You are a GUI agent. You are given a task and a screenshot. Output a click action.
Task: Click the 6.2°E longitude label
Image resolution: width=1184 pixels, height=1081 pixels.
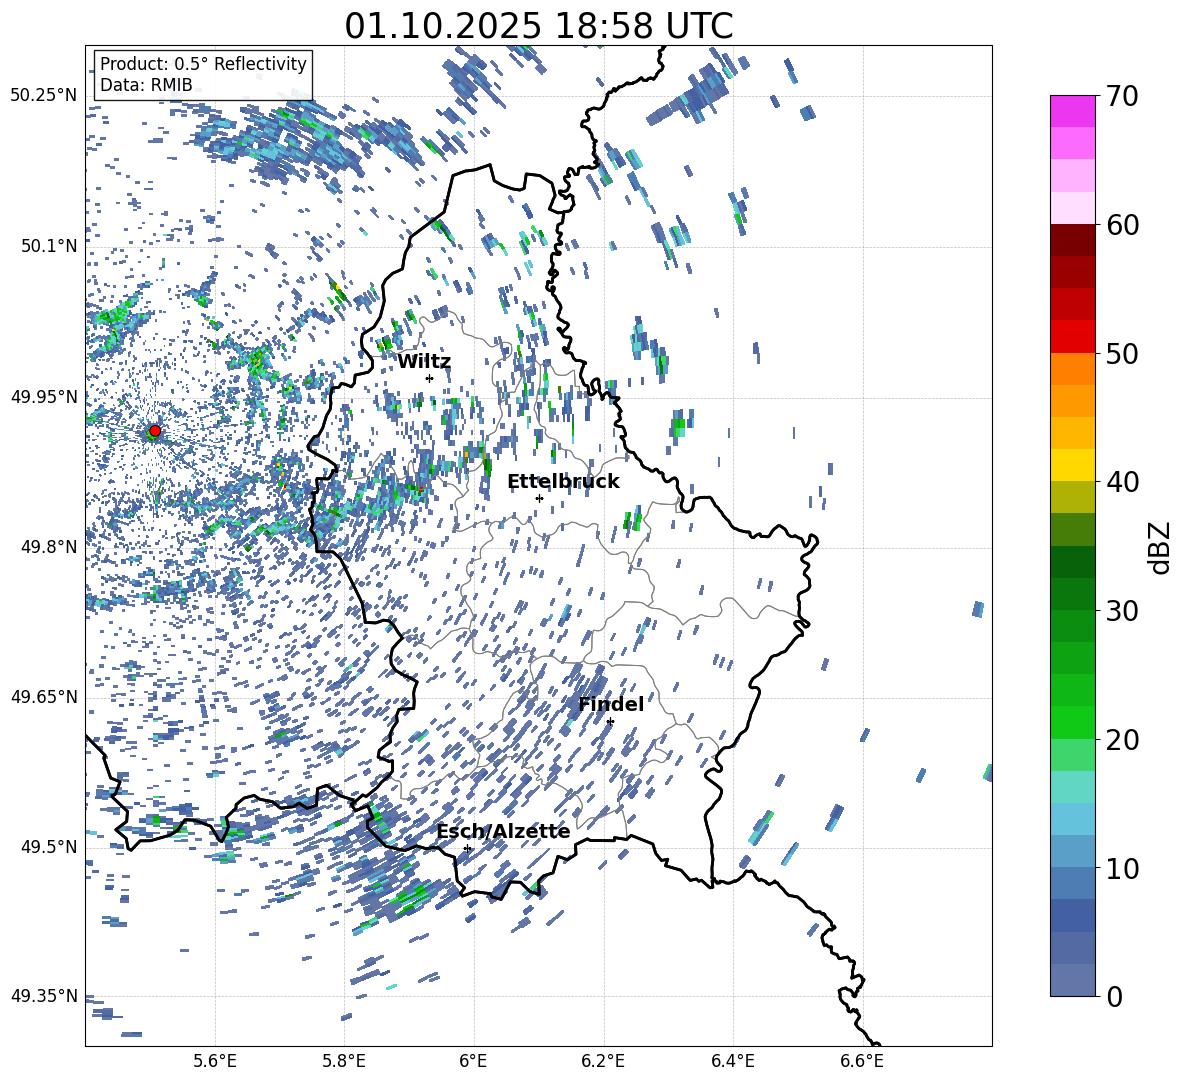point(603,1061)
